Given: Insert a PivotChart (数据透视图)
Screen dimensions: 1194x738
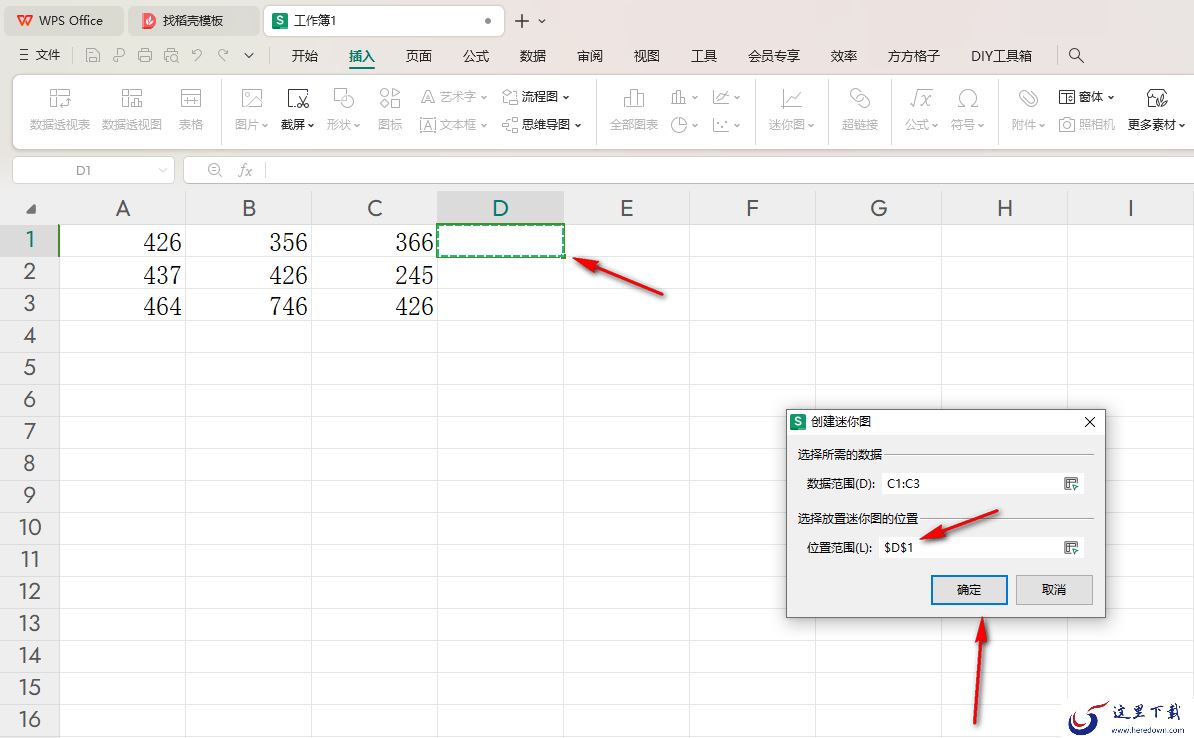Looking at the screenshot, I should pyautogui.click(x=132, y=109).
